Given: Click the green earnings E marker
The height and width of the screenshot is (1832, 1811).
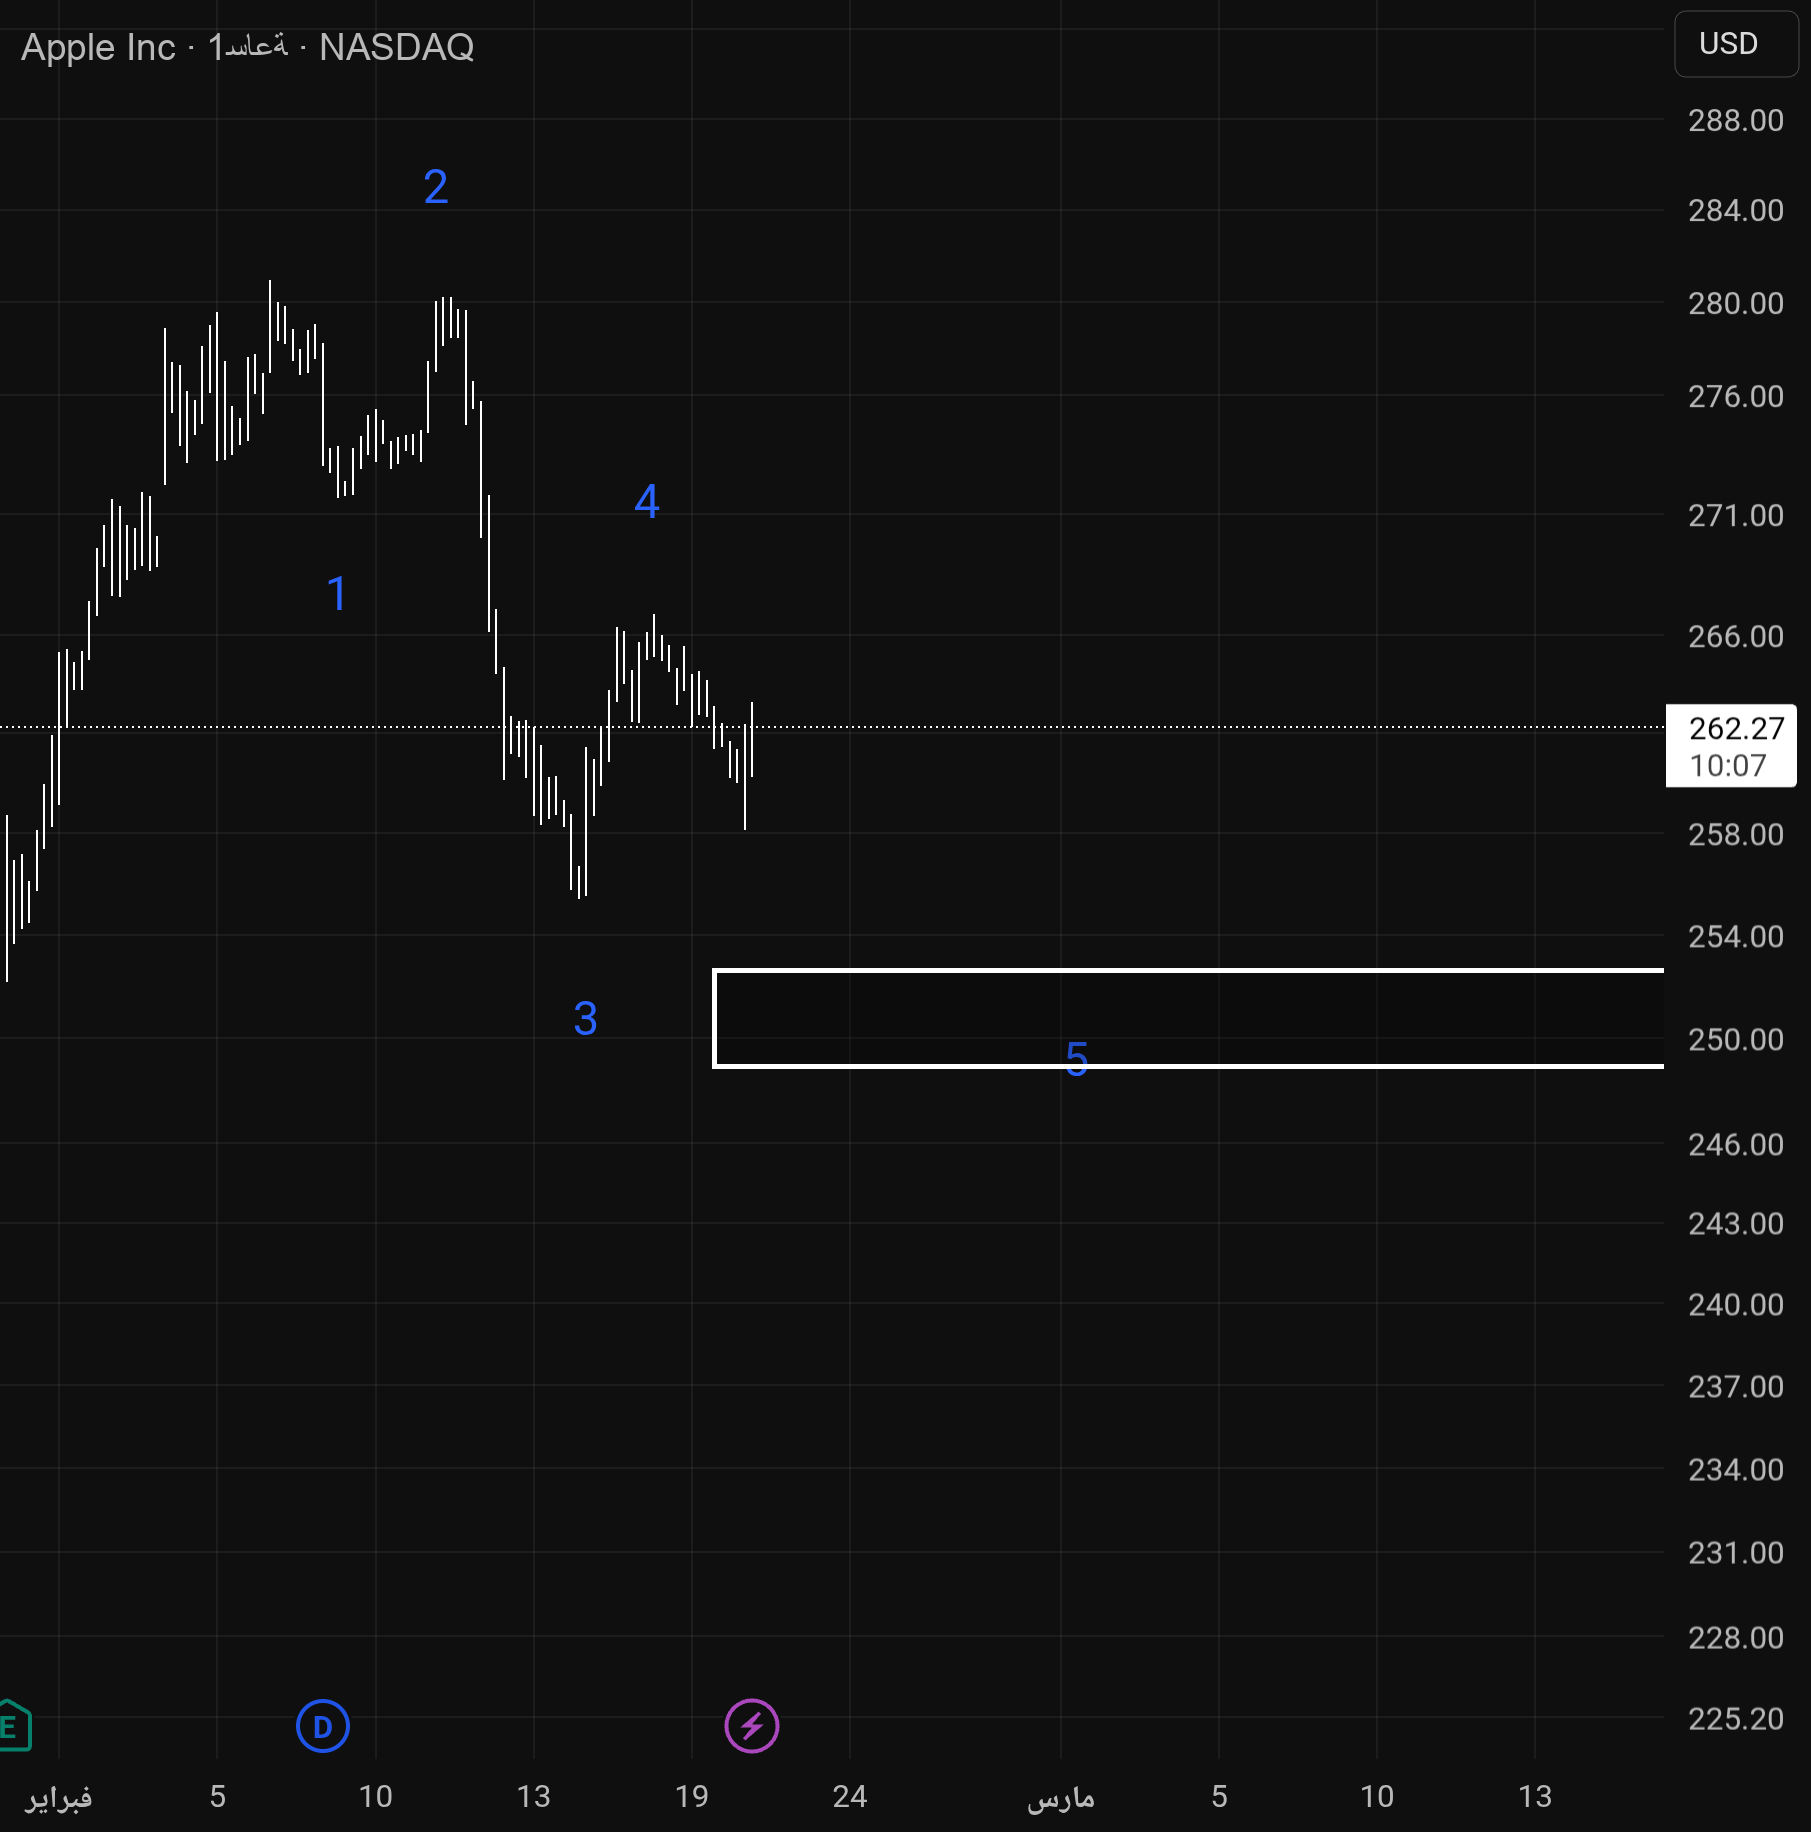Looking at the screenshot, I should (12, 1726).
